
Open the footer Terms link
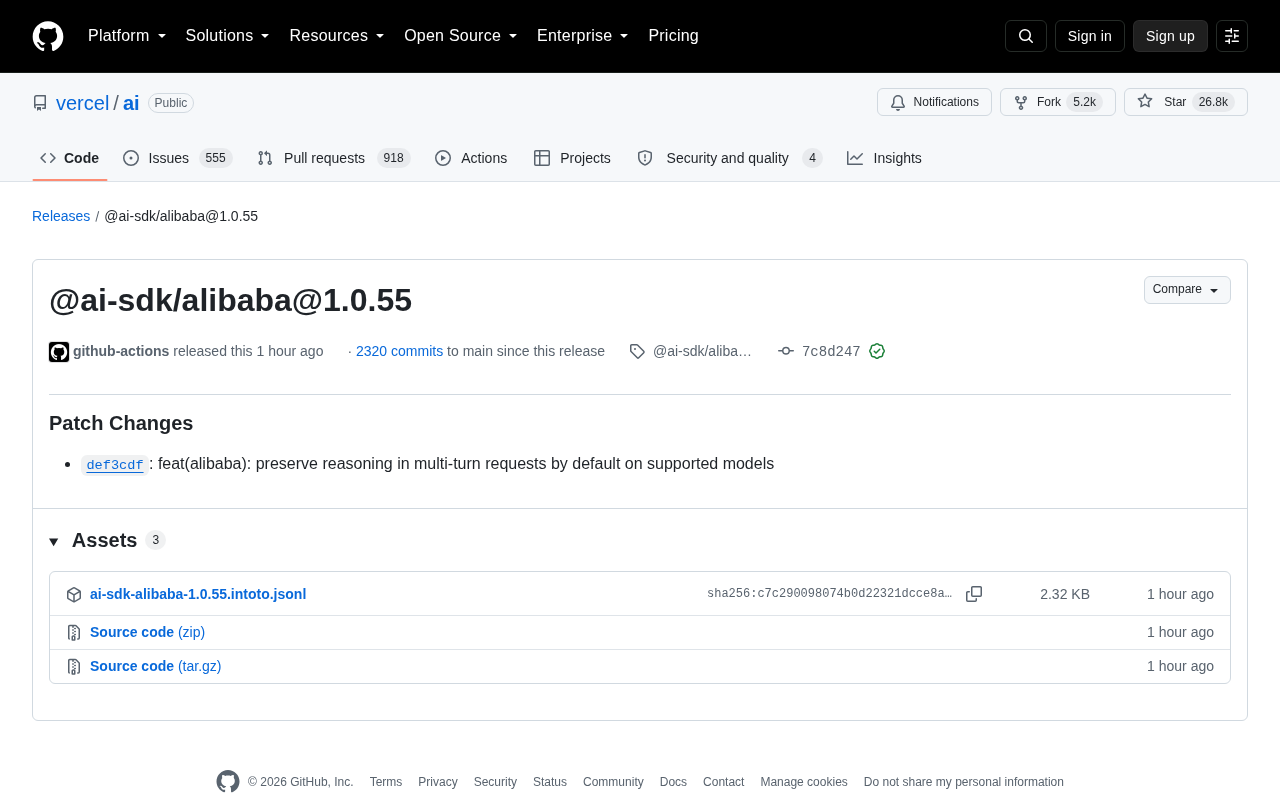click(386, 782)
